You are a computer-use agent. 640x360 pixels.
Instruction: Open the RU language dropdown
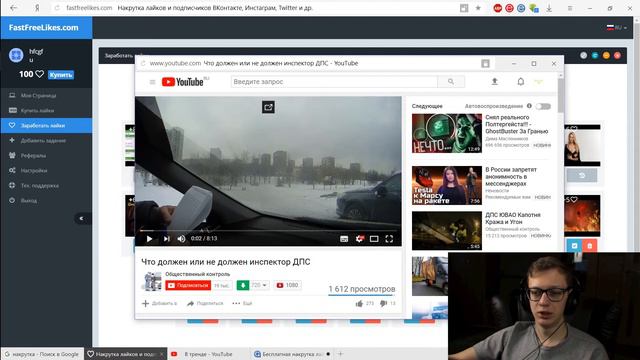(617, 28)
